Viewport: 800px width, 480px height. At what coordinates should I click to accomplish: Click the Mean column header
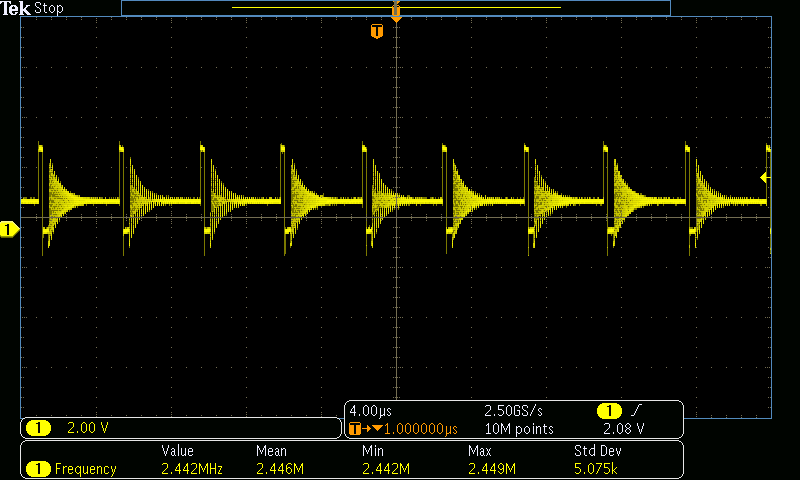click(271, 451)
